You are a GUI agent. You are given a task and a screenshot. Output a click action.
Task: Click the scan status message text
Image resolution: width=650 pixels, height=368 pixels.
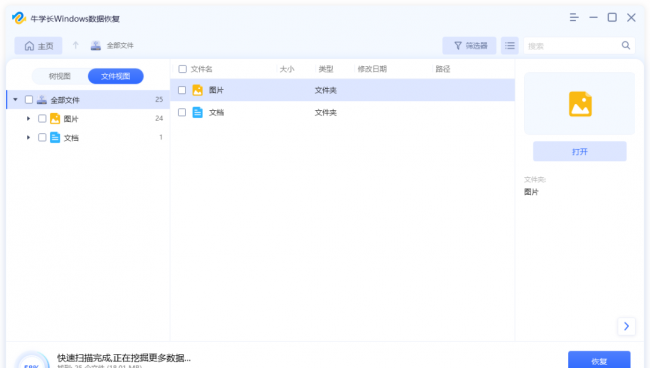124,358
